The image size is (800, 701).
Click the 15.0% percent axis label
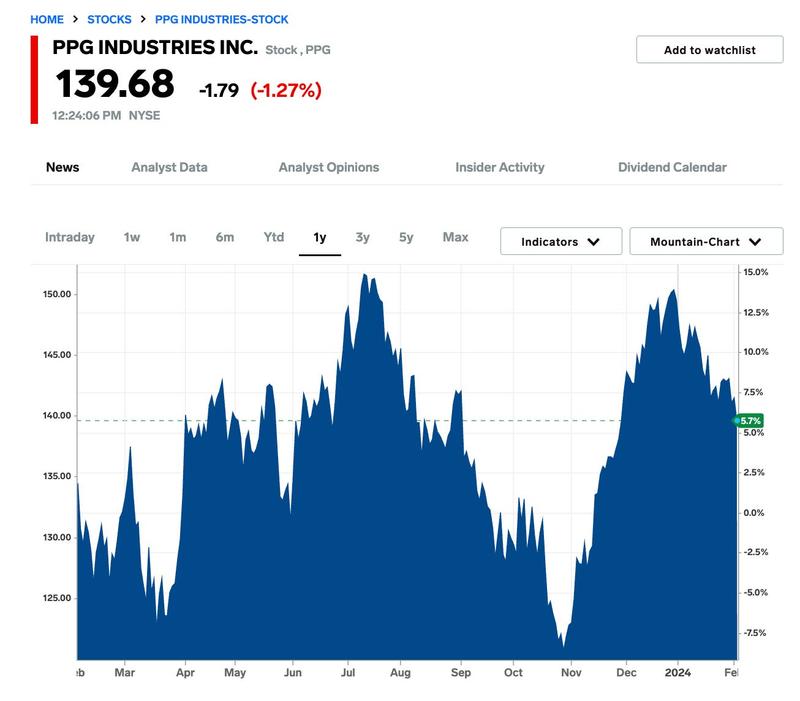pyautogui.click(x=756, y=272)
